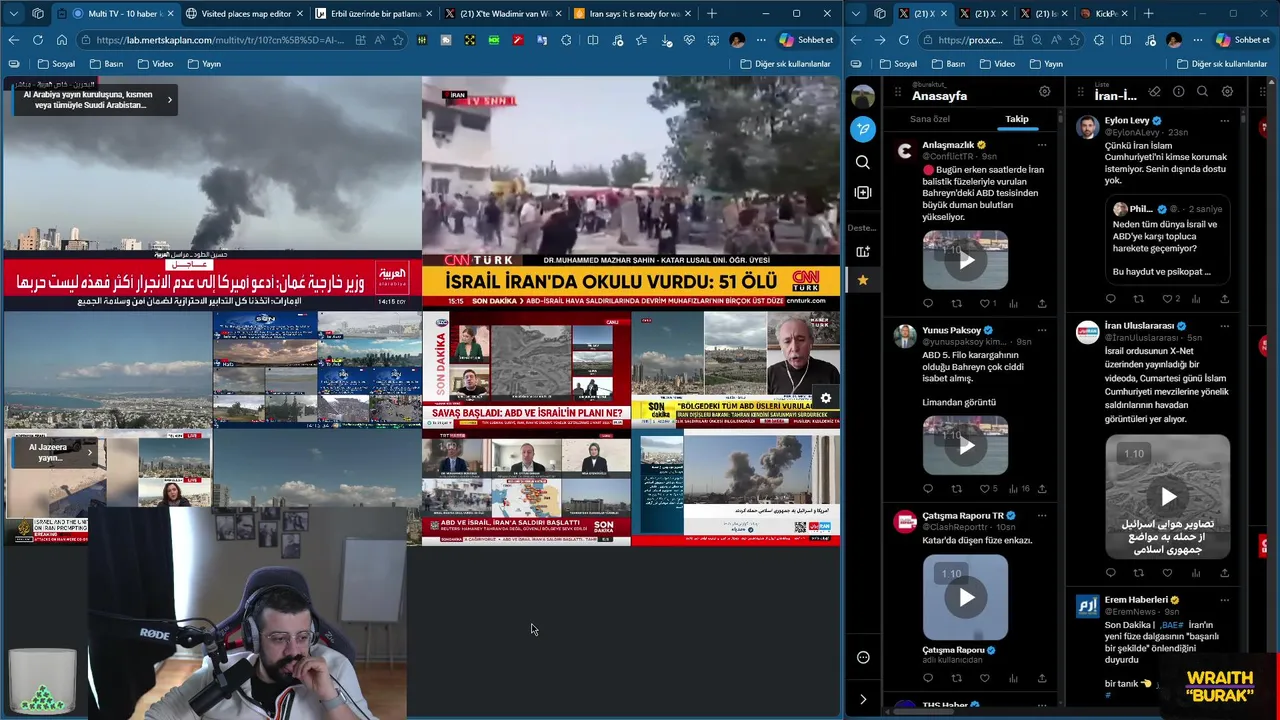Switch to the KickPe tab in right window

(1104, 14)
